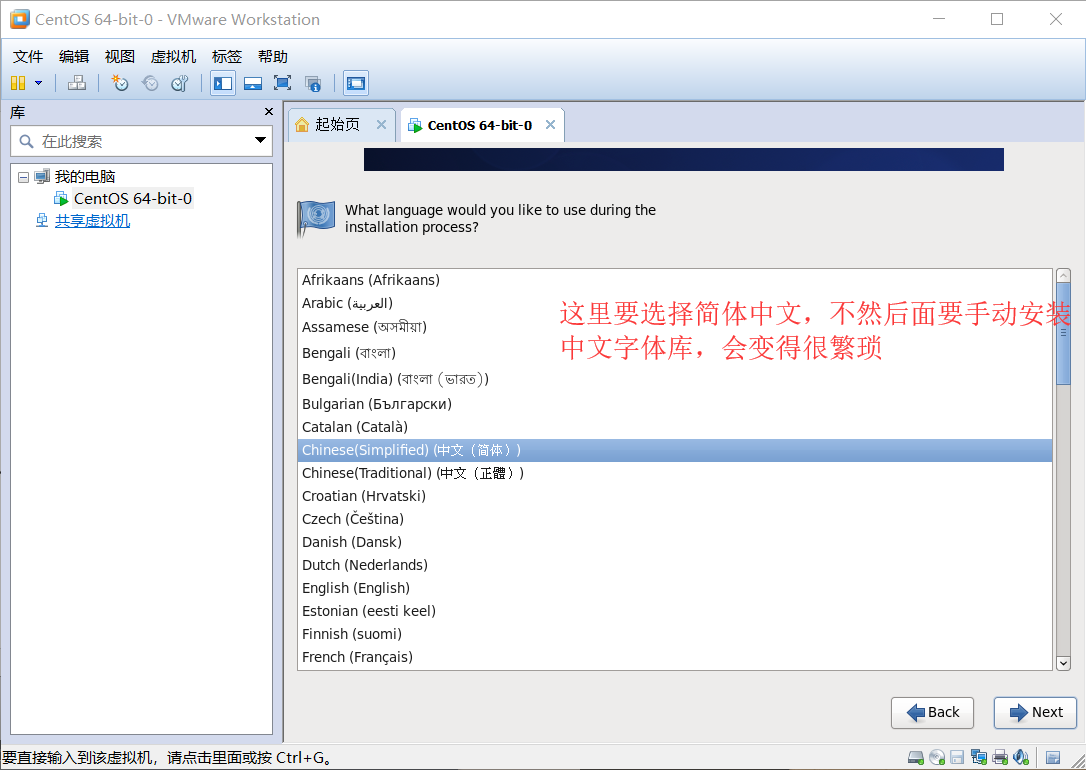Select 我的电脑 in the library tree
1086x770 pixels.
click(84, 177)
